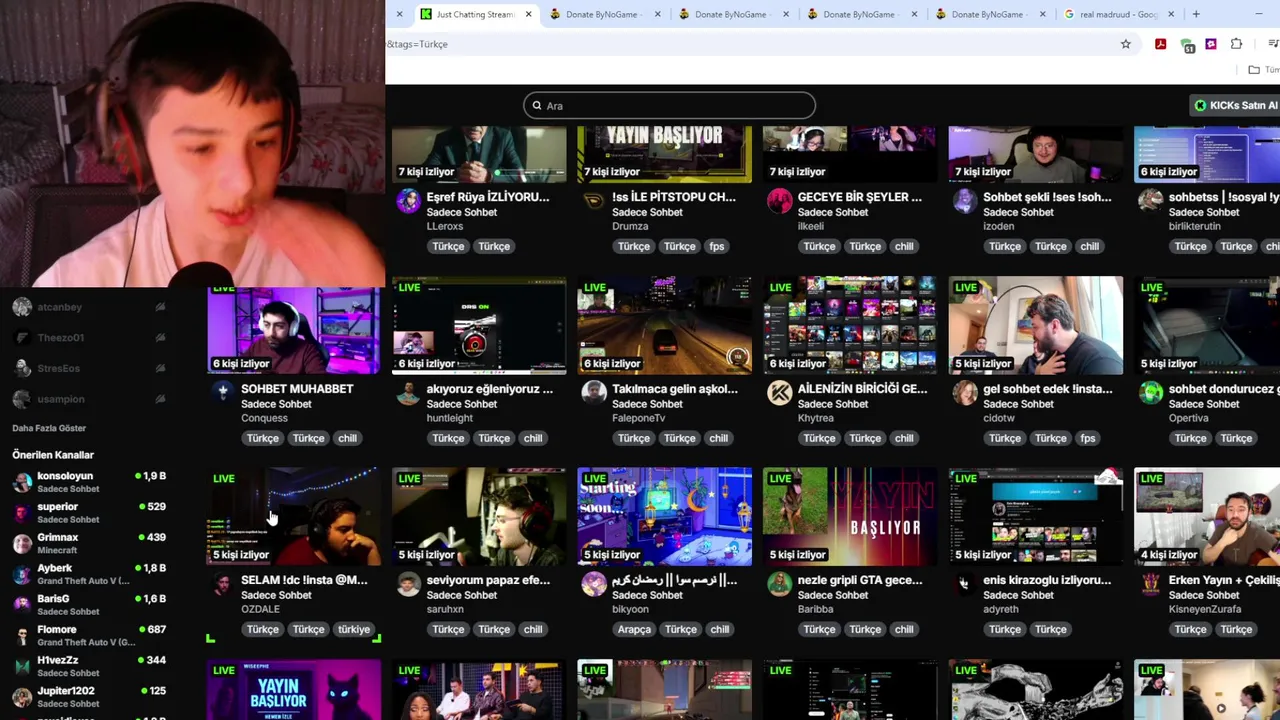Close the Just Chatting Stream tab

click(x=528, y=14)
